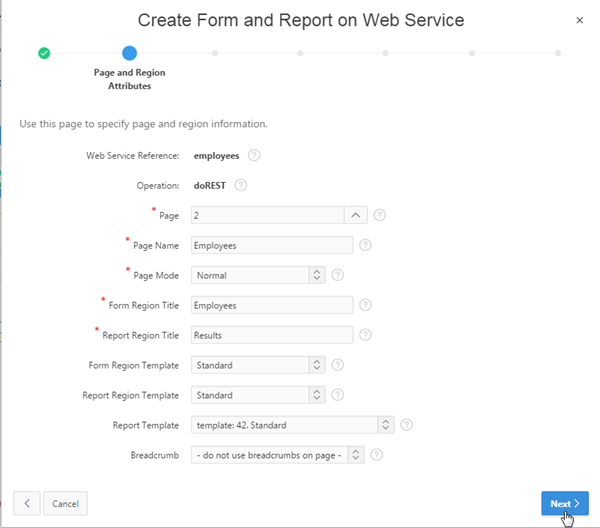Go back with the previous arrow button
This screenshot has height=528, width=600.
(x=27, y=504)
